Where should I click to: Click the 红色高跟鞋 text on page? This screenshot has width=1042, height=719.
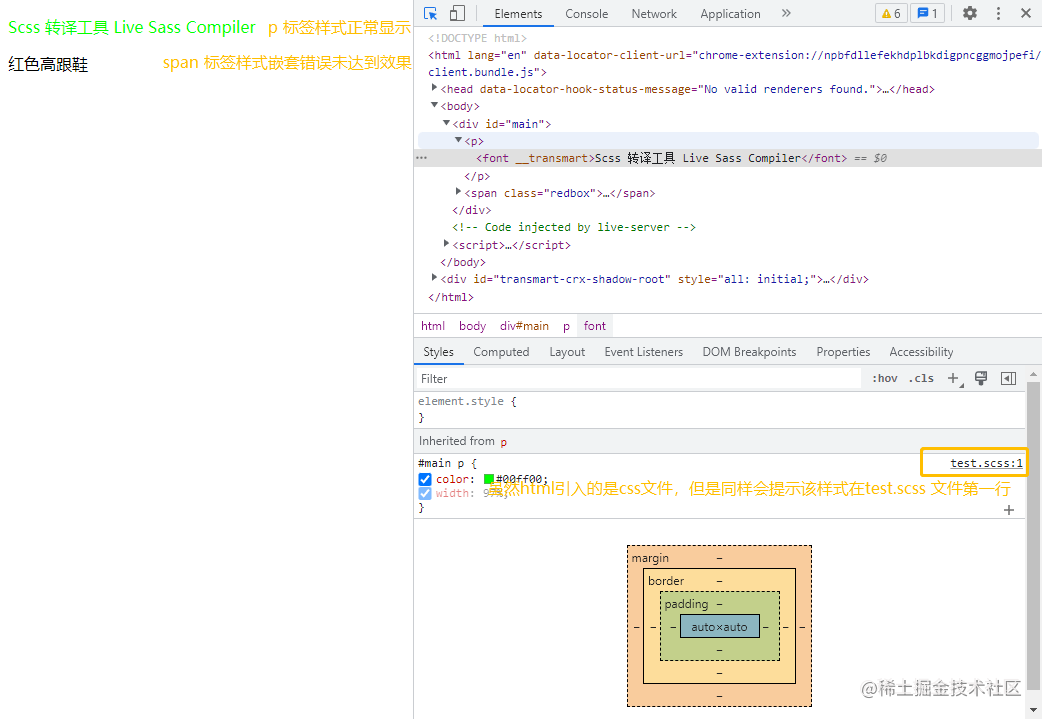(48, 64)
